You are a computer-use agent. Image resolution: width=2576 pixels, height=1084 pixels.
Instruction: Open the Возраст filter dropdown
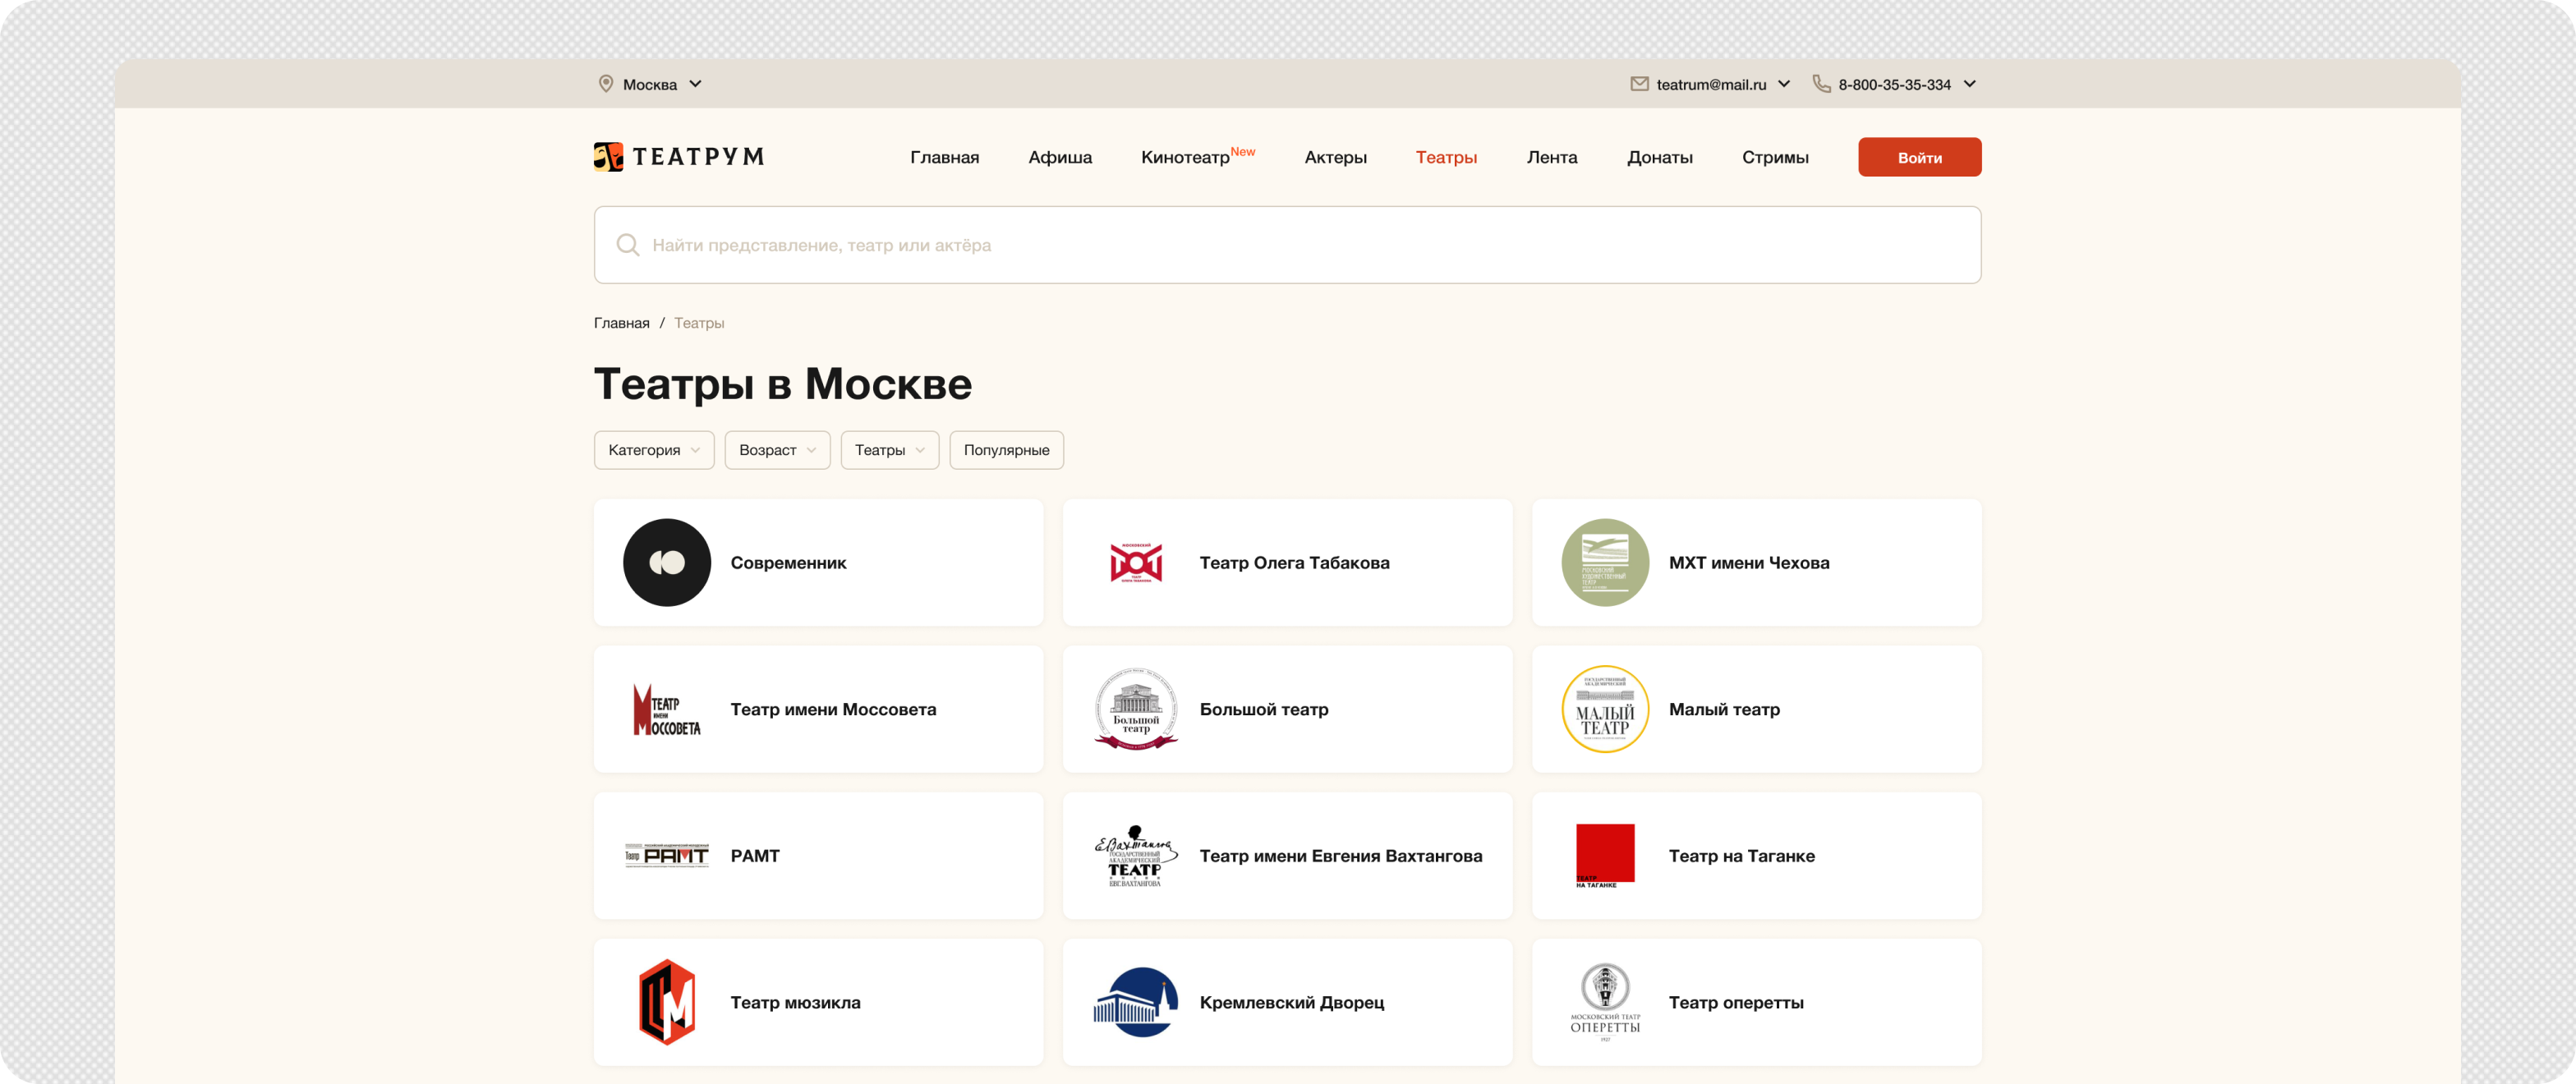tap(777, 450)
